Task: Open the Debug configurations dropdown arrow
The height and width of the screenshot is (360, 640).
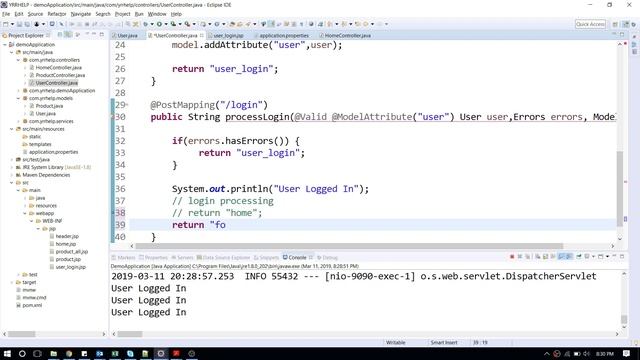Action: (x=151, y=24)
